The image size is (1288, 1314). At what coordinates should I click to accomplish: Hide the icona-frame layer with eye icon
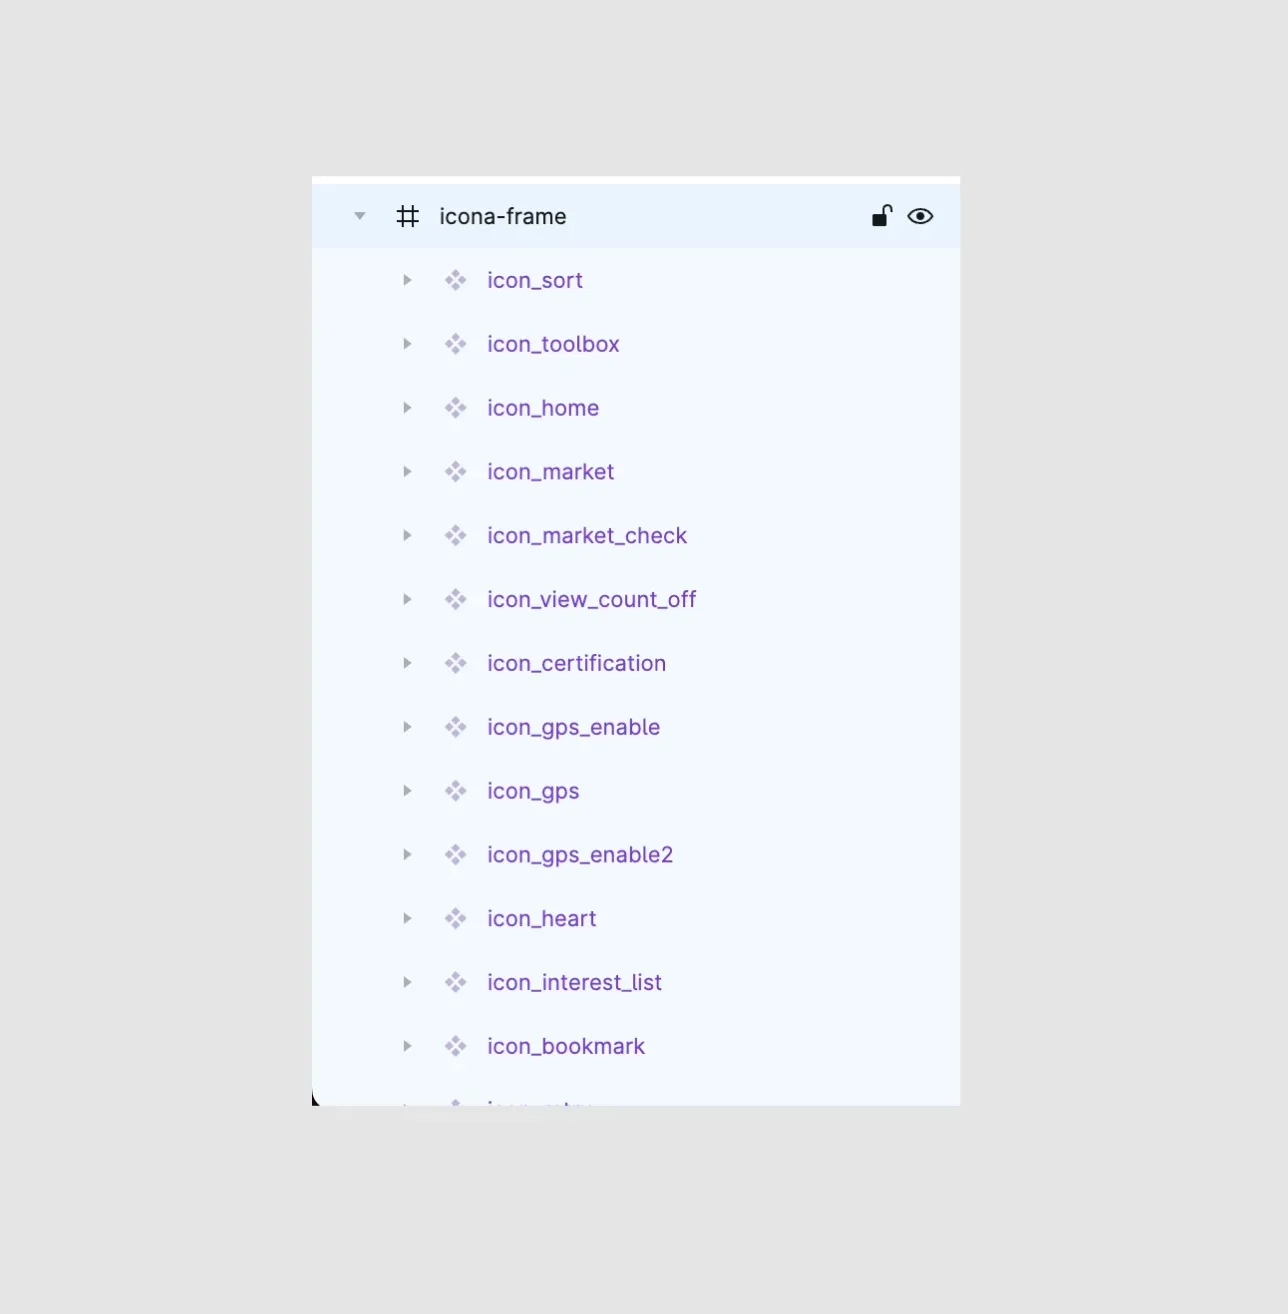point(920,216)
